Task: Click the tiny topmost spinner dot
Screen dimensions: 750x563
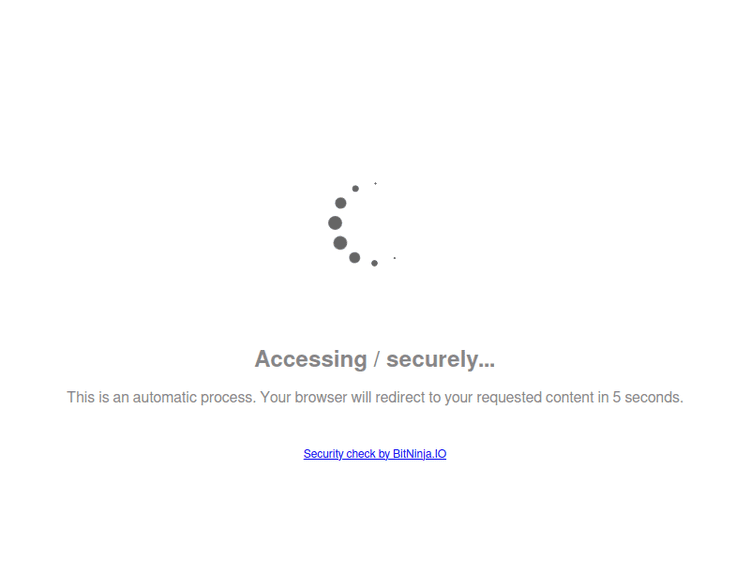Action: (x=375, y=184)
